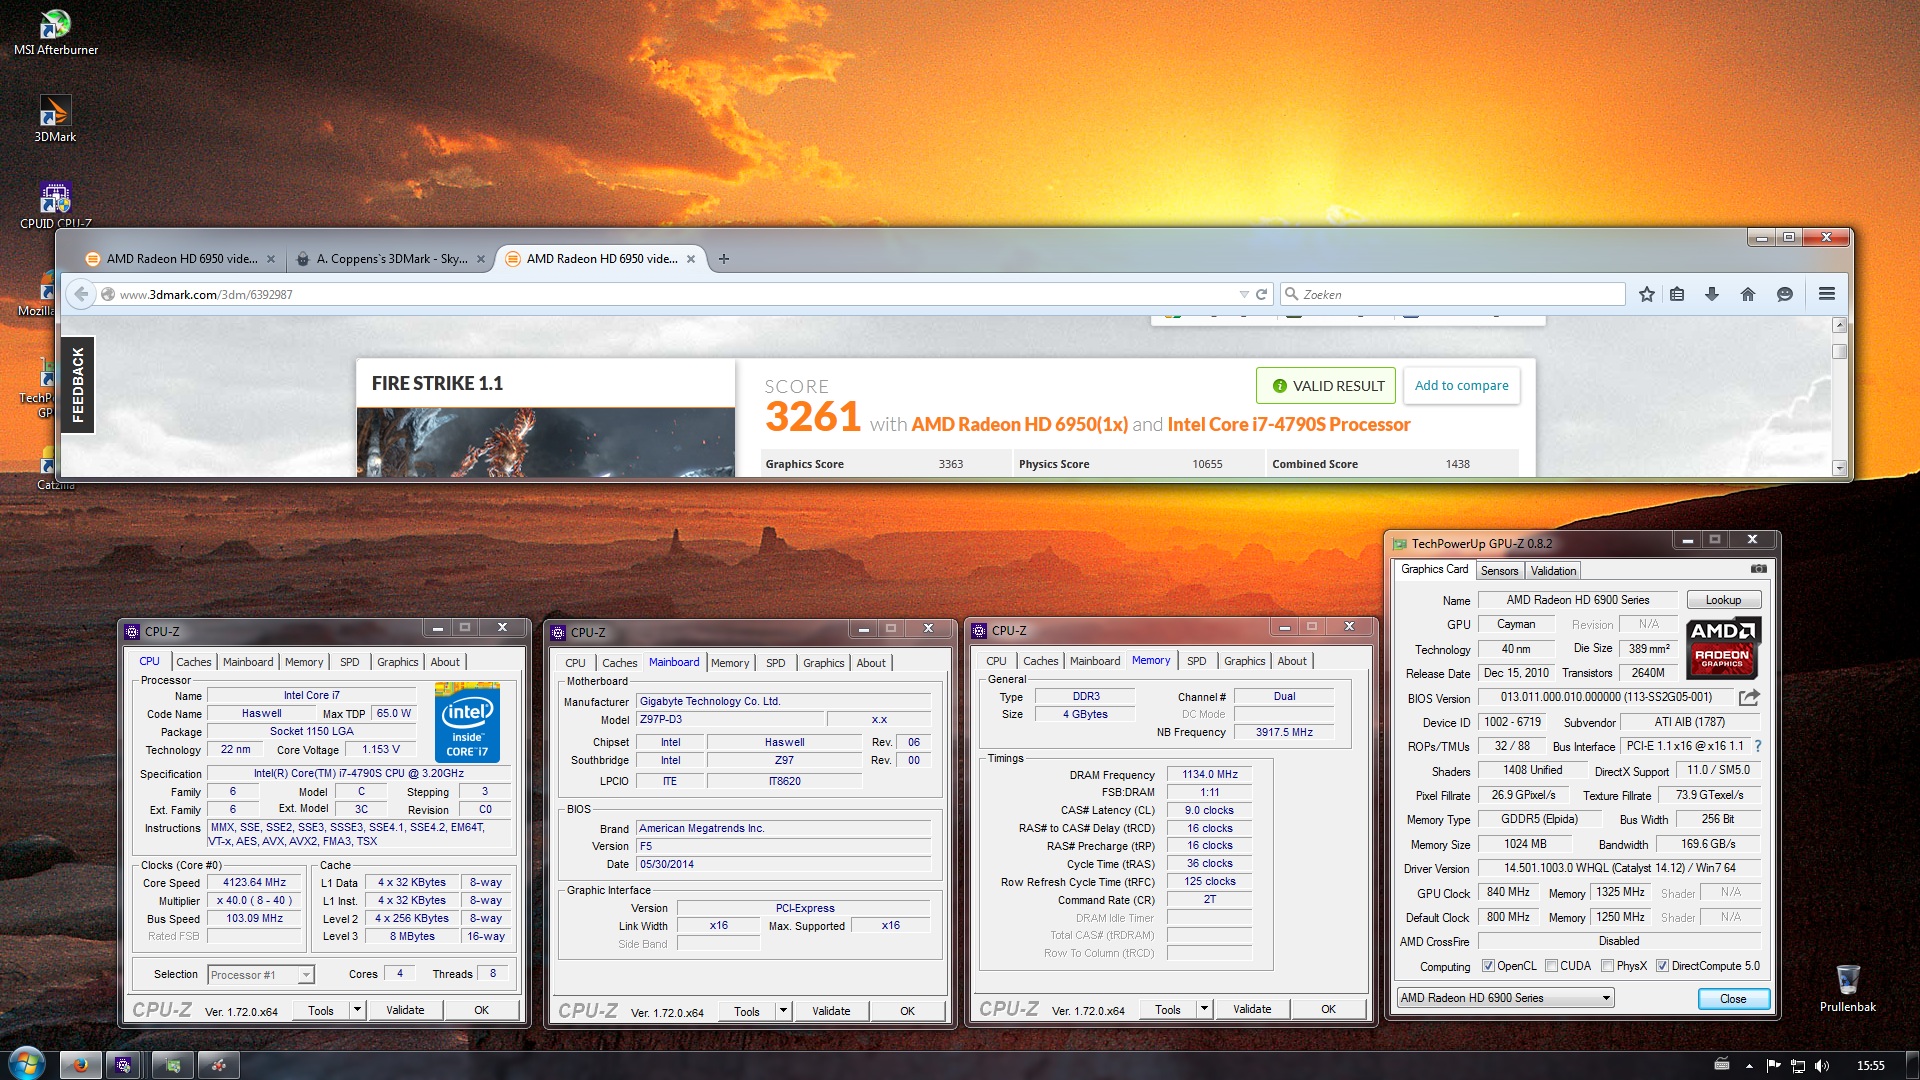
Task: Open bookmarks list icon in Firefox
Action: pos(1677,294)
